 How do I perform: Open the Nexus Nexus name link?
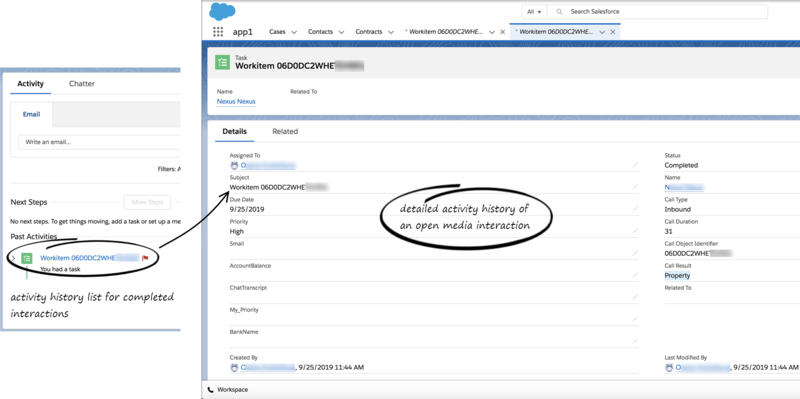tap(236, 102)
